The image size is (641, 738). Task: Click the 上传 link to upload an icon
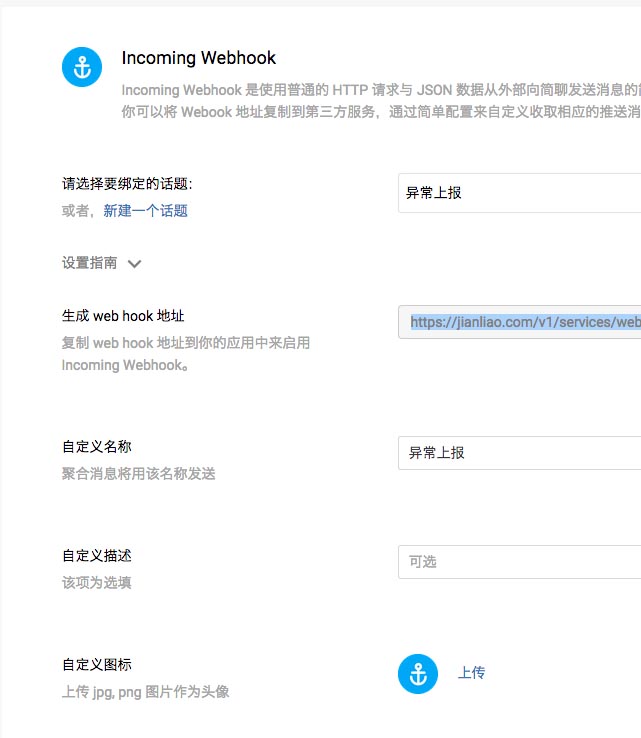(471, 673)
